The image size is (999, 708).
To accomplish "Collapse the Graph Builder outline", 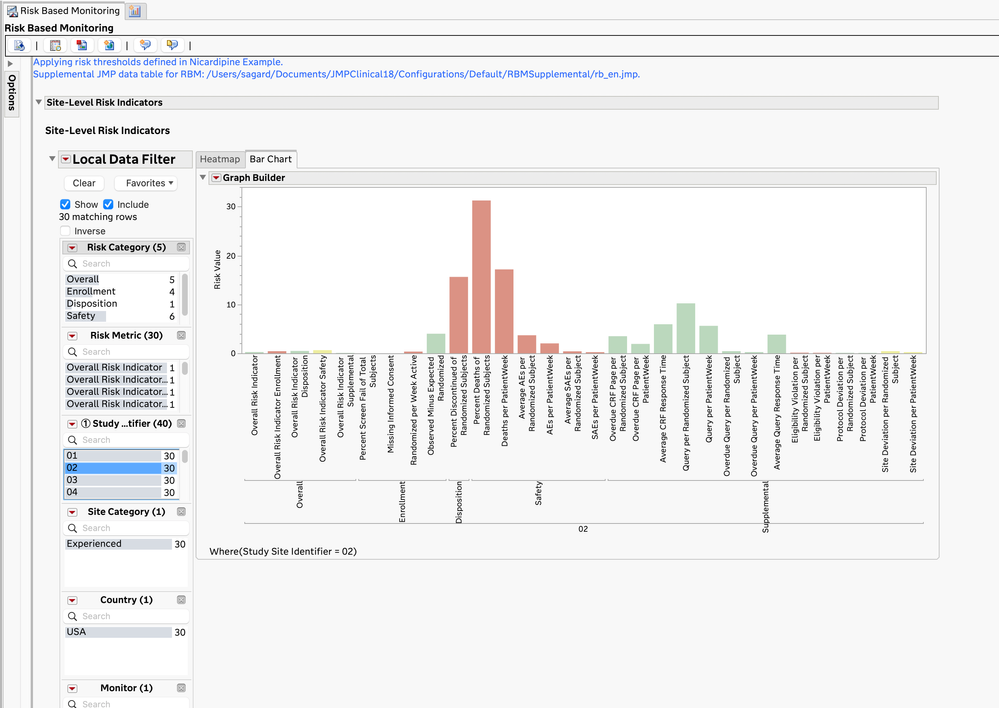I will click(203, 177).
